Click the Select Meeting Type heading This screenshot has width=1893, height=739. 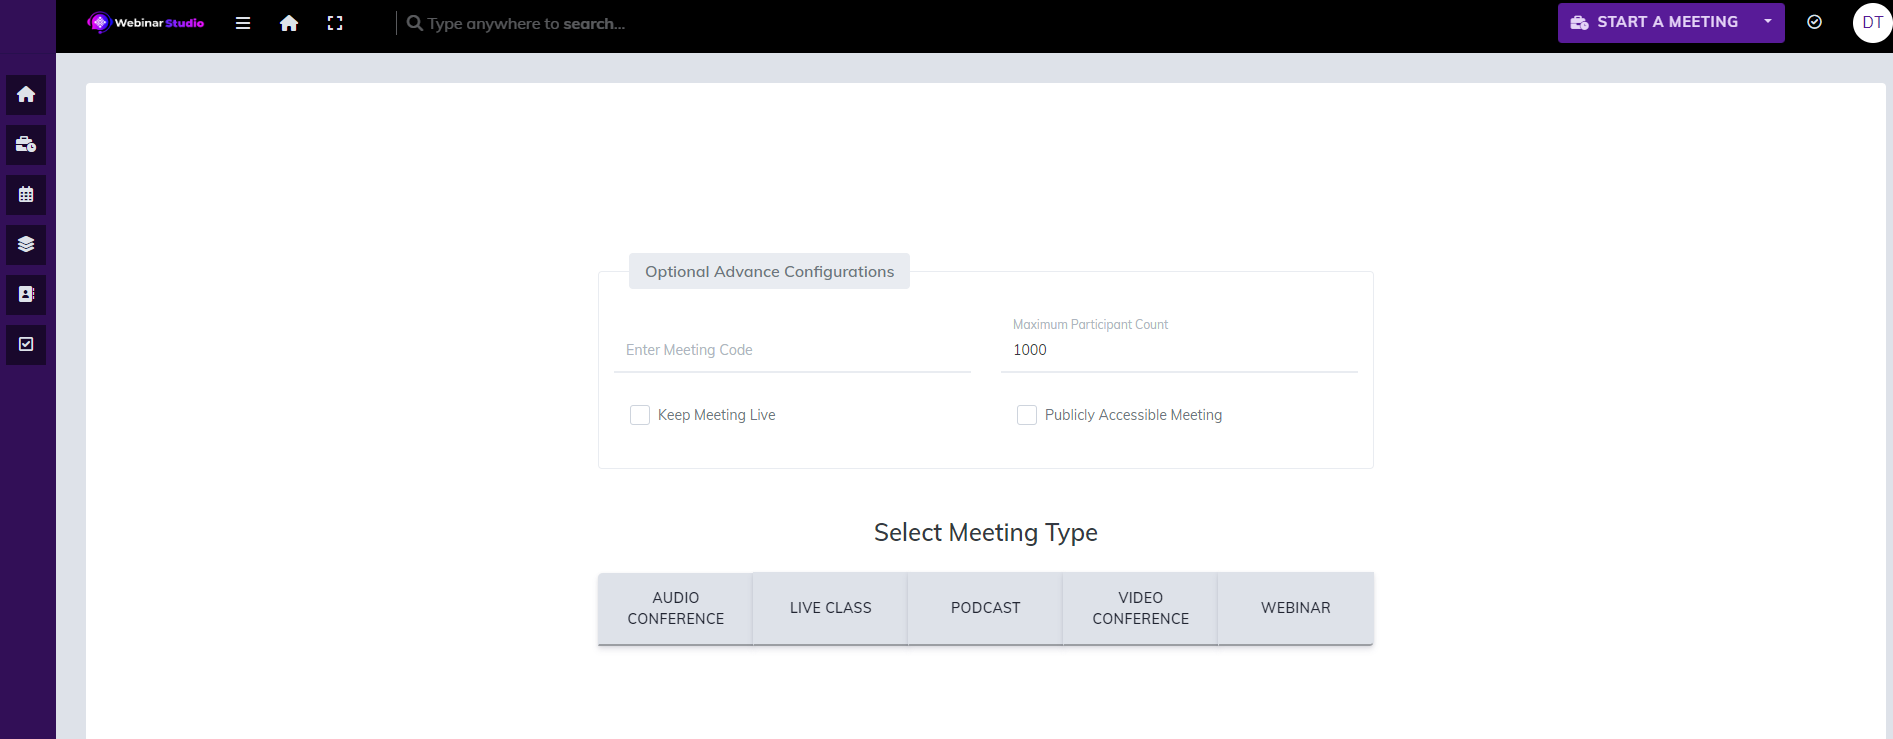click(986, 532)
